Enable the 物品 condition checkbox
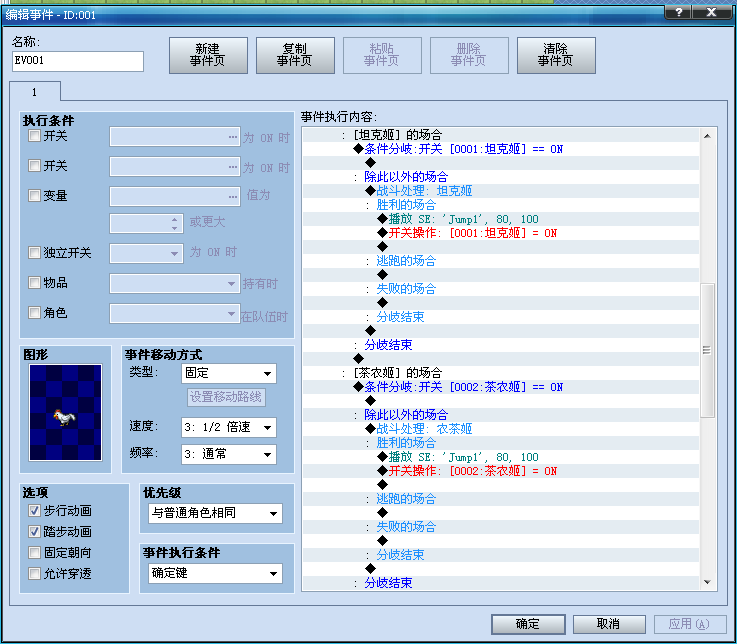 coord(34,283)
